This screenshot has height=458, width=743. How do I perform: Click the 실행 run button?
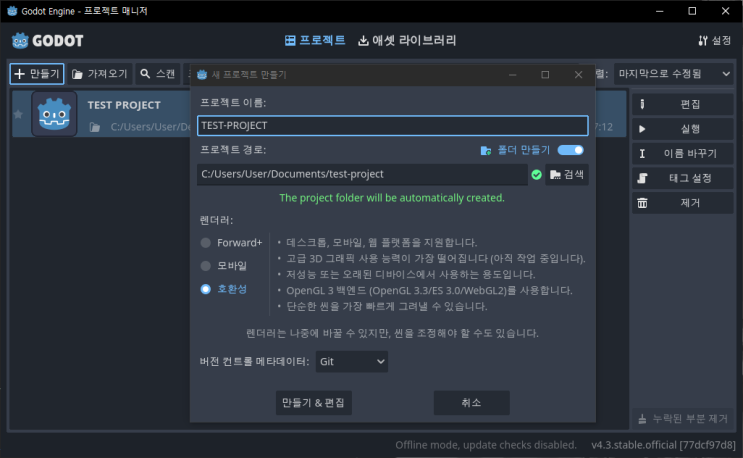click(682, 129)
